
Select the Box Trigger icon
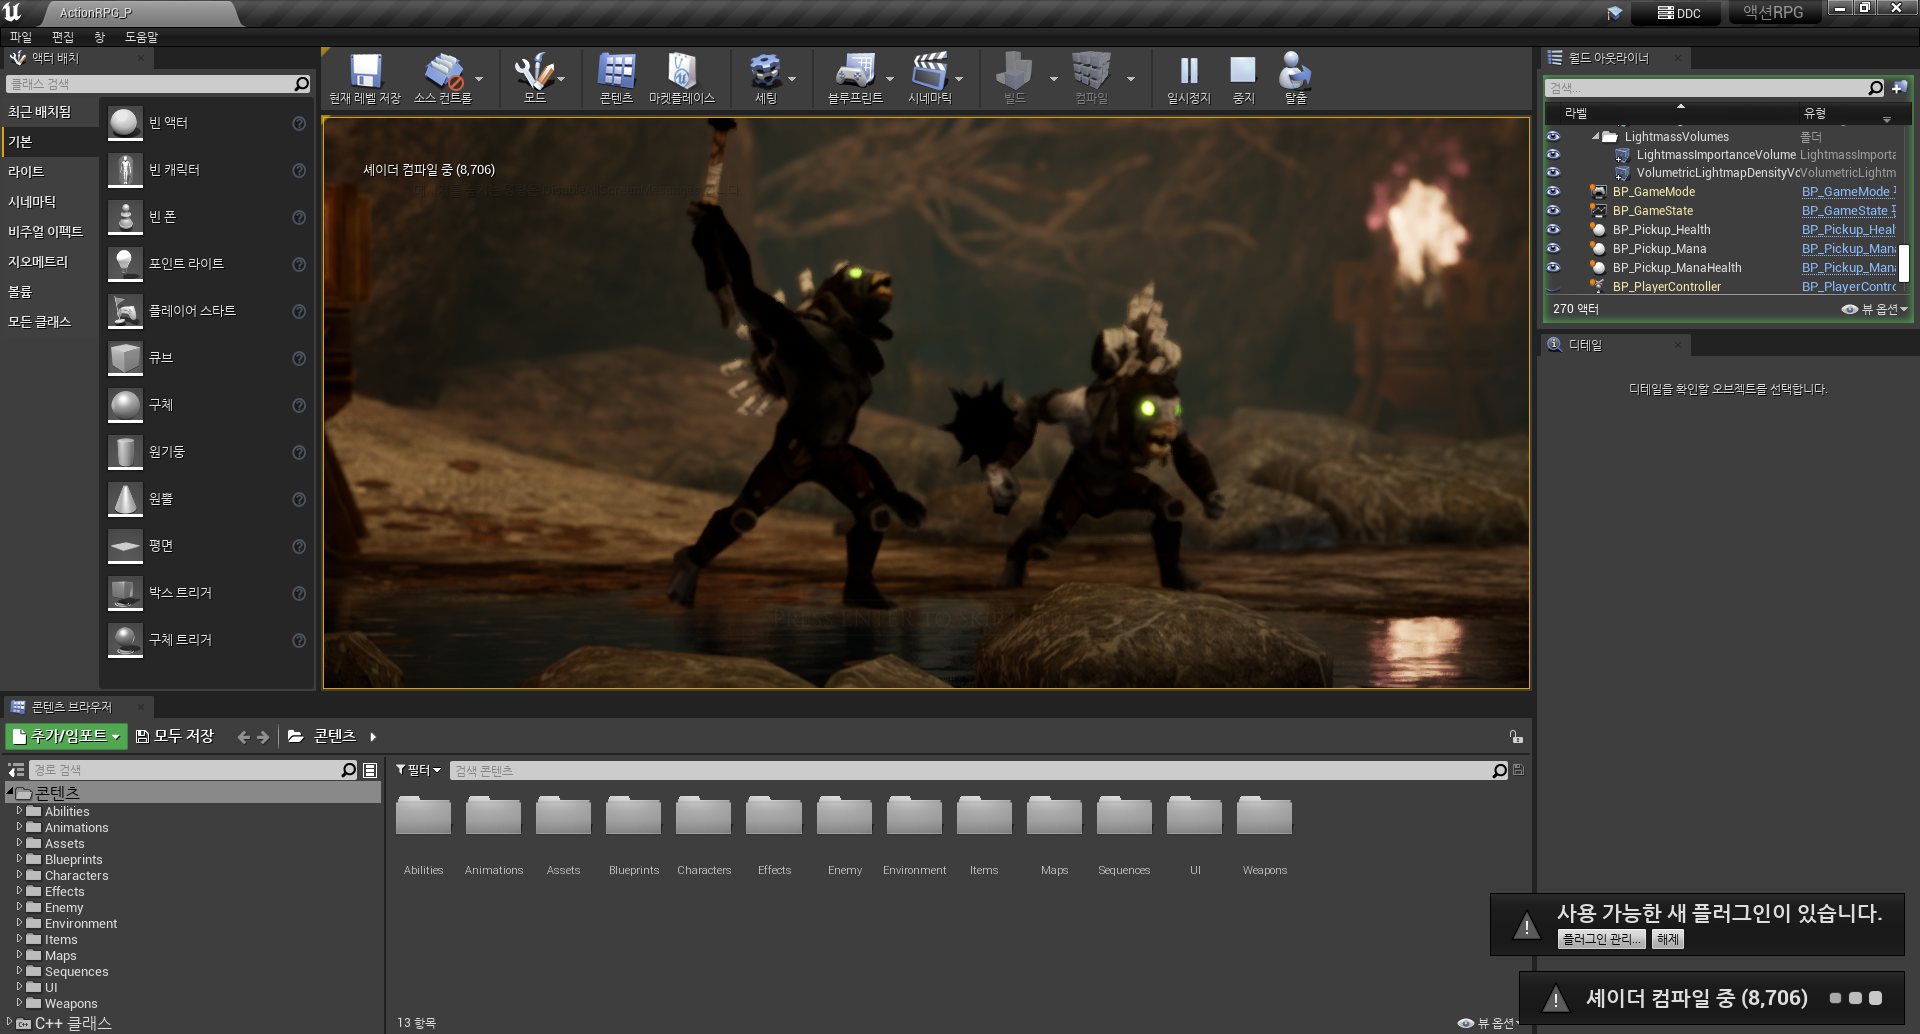click(x=125, y=593)
